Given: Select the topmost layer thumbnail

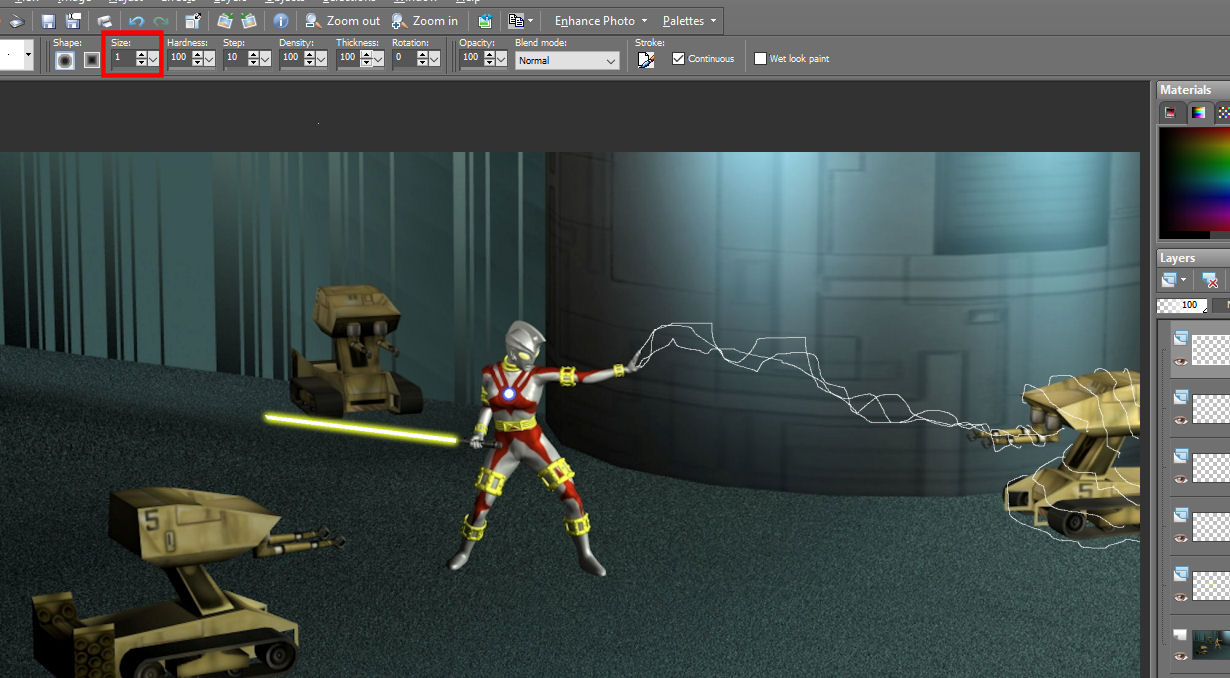Looking at the screenshot, I should pos(1211,349).
